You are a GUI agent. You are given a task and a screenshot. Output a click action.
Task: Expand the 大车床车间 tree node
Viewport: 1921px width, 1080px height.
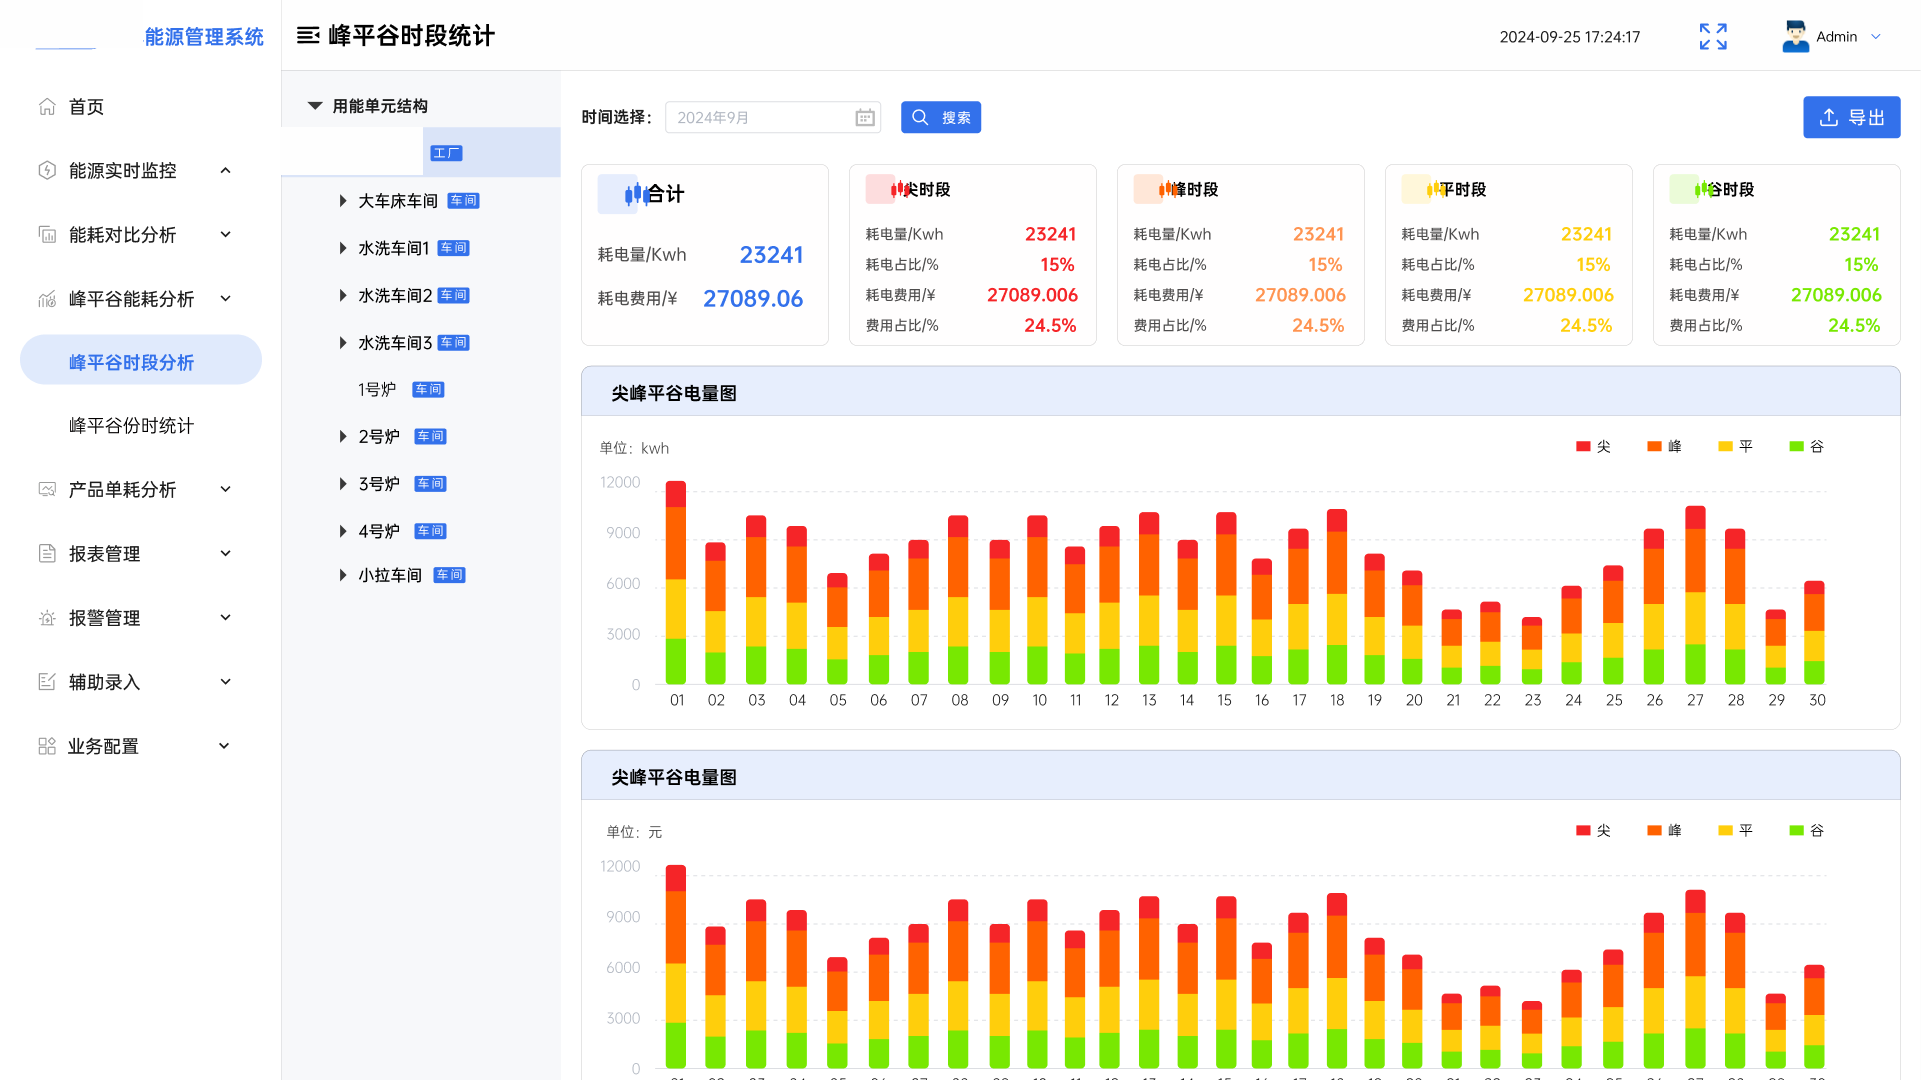point(343,201)
